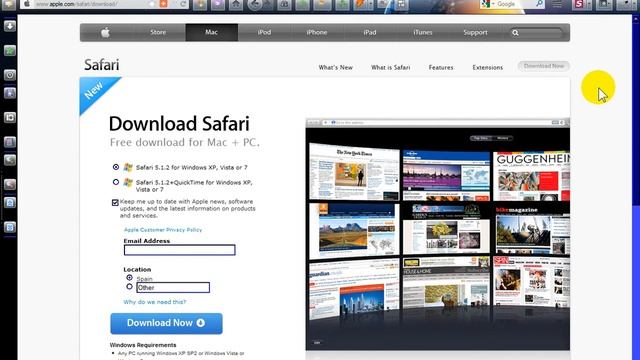Image resolution: width=640 pixels, height=360 pixels.
Task: Open the iPad tab
Action: coord(370,32)
